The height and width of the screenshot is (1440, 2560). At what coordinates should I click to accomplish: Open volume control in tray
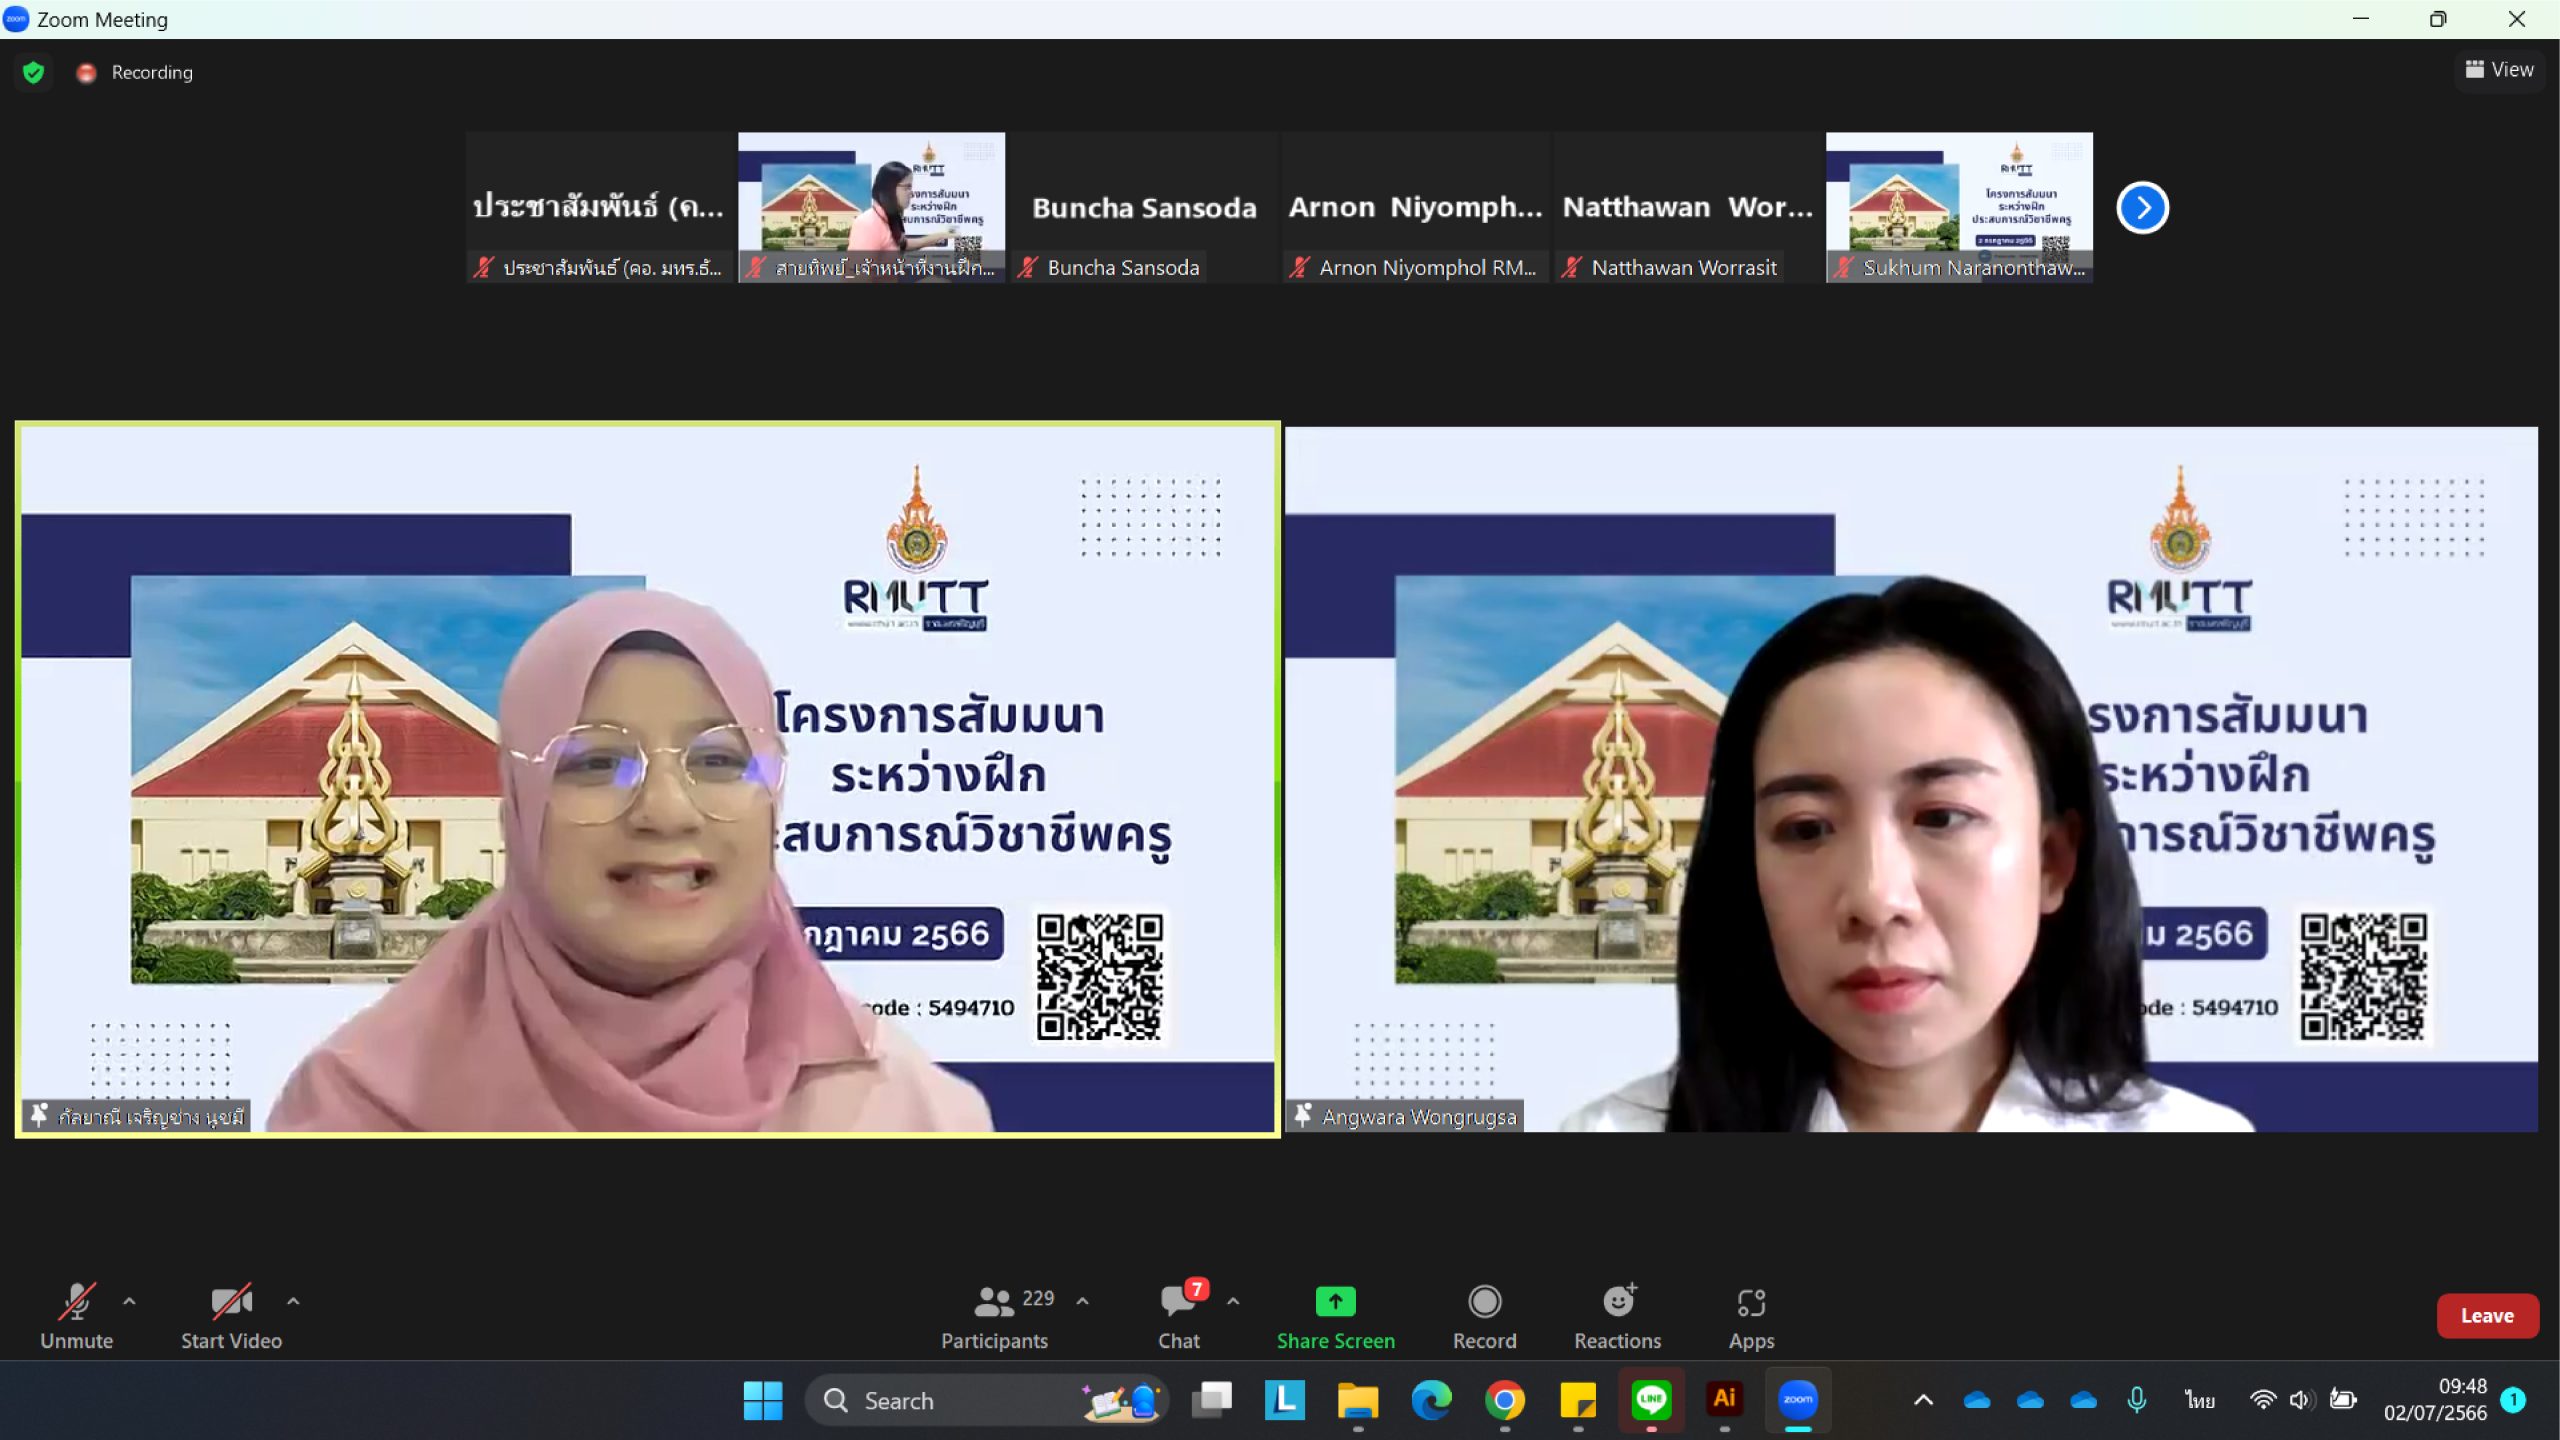click(2301, 1400)
